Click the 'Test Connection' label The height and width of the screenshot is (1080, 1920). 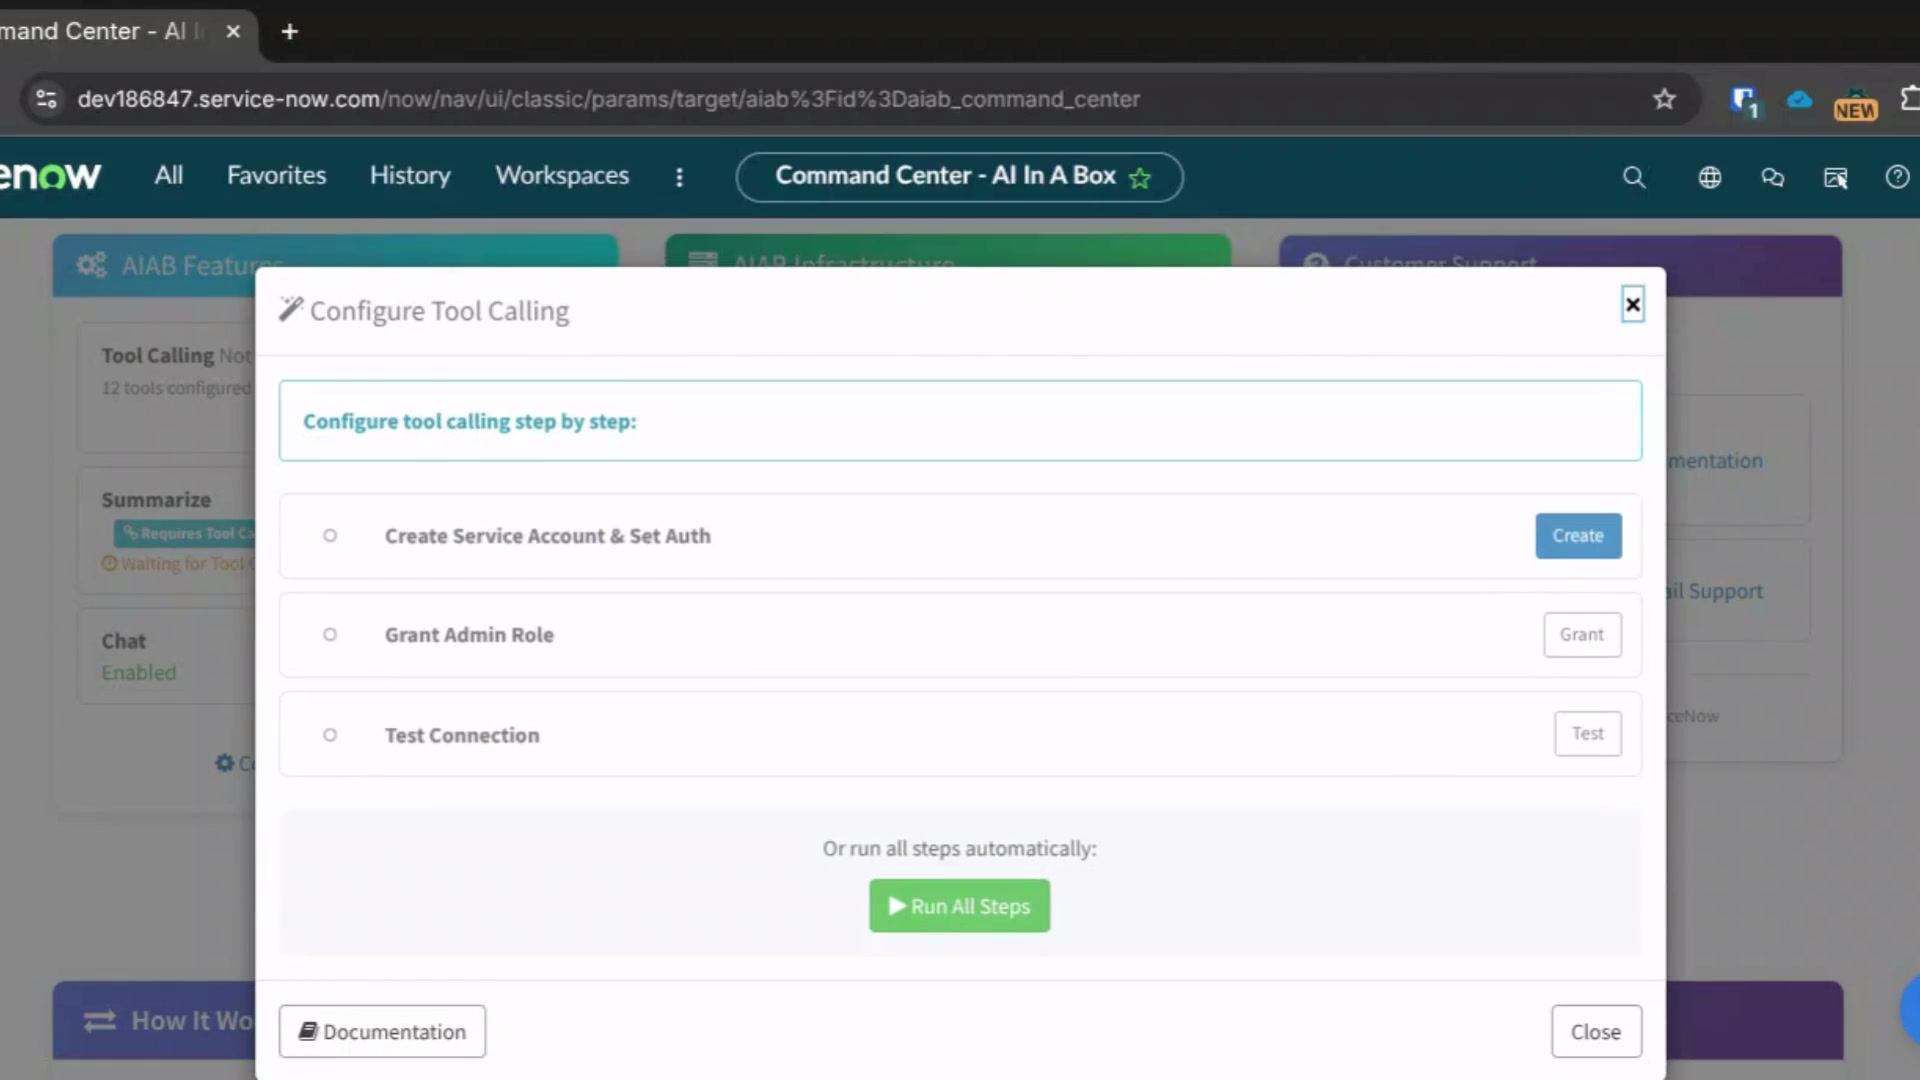pos(462,735)
